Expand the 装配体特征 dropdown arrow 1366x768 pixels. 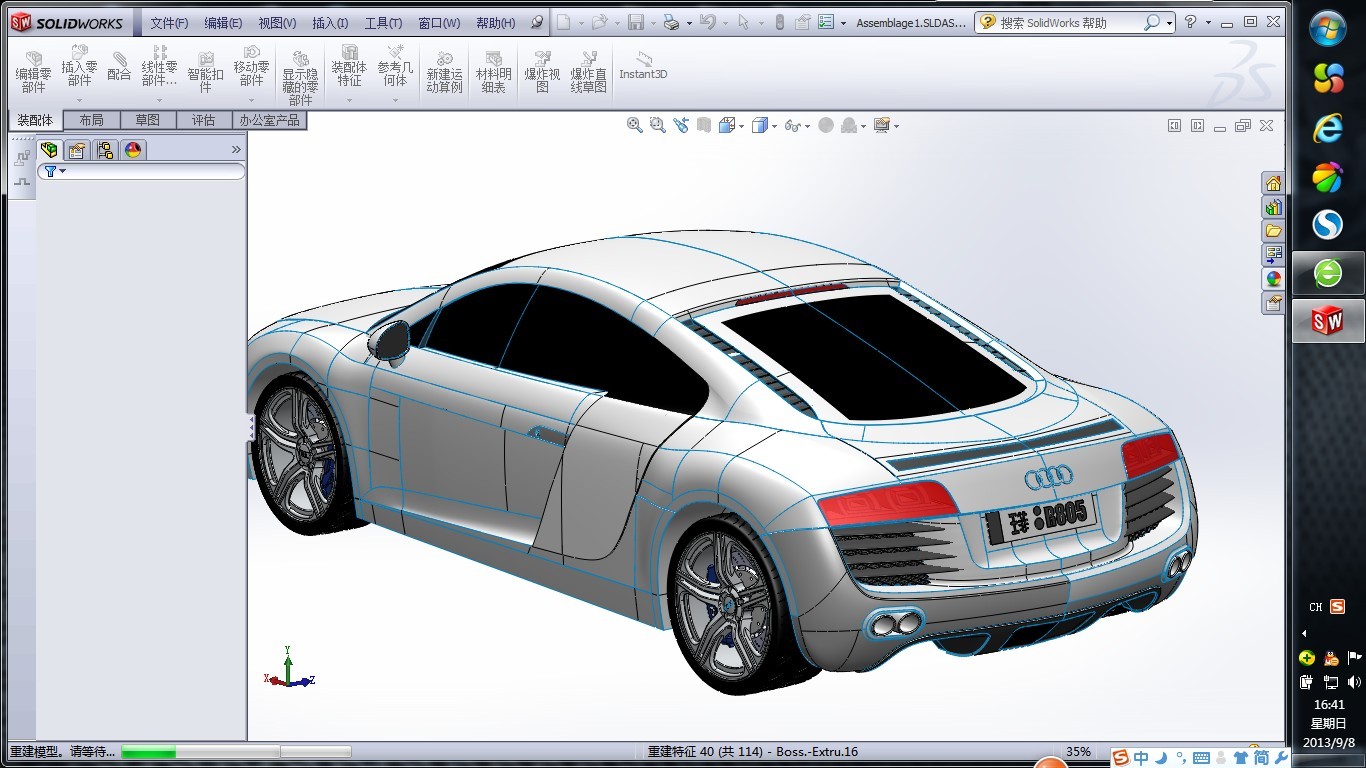coord(349,100)
